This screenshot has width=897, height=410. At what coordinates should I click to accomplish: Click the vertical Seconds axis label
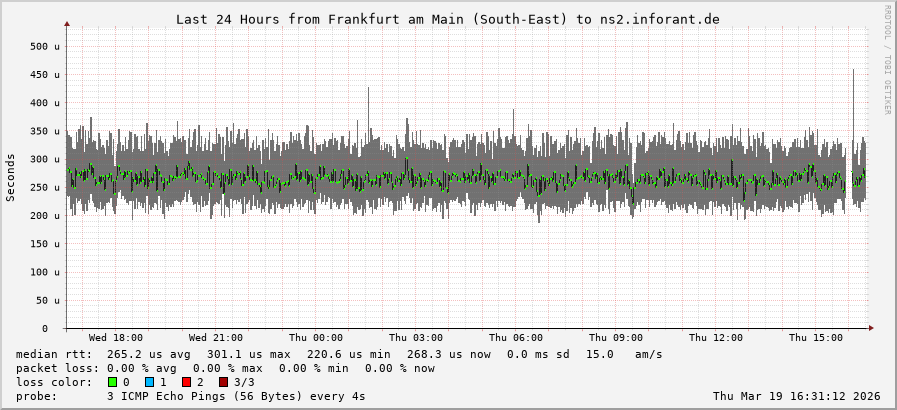coord(11,177)
